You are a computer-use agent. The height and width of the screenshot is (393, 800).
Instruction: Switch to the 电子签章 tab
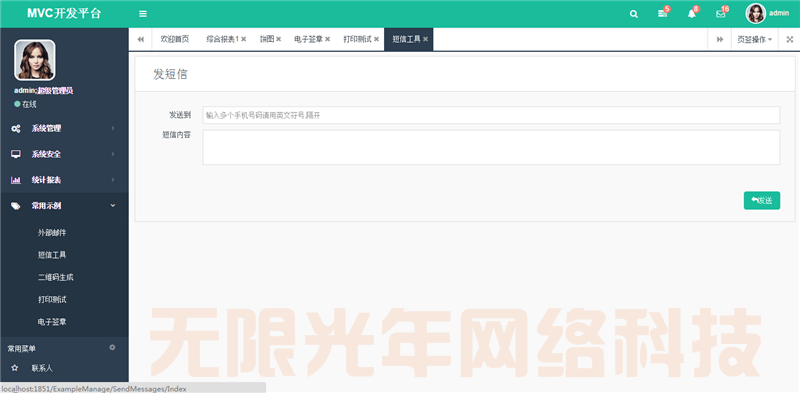coord(309,39)
